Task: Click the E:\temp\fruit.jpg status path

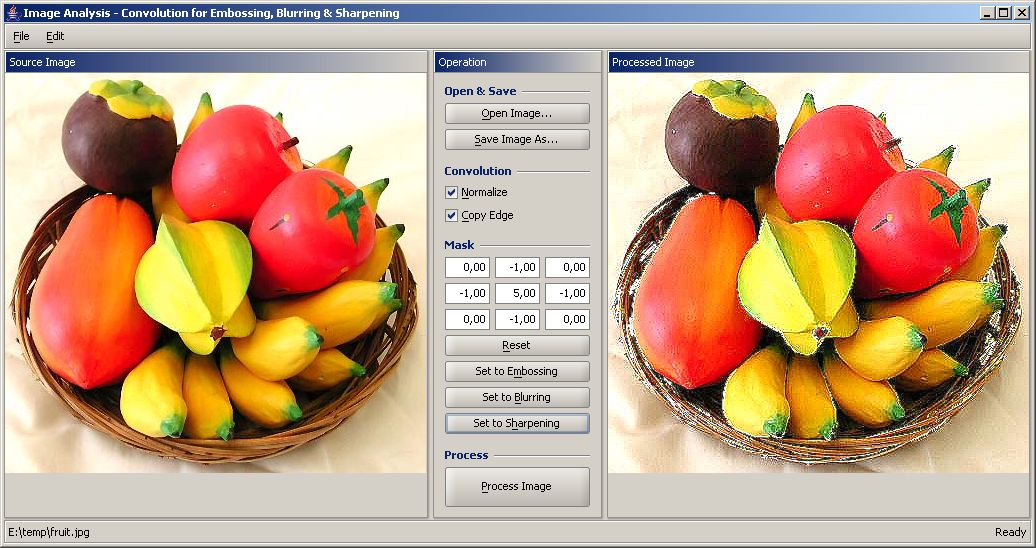Action: pyautogui.click(x=49, y=532)
